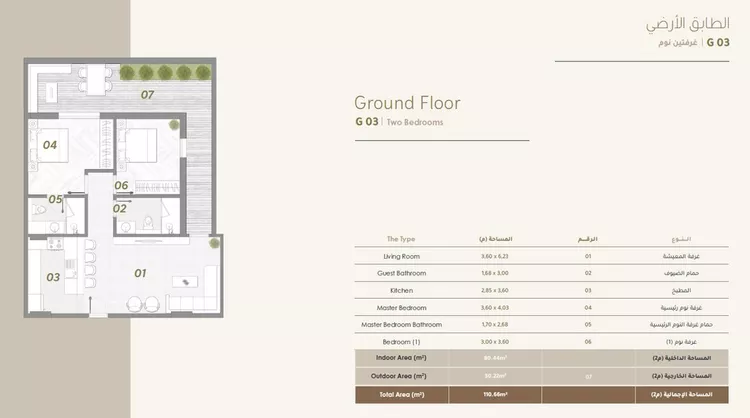This screenshot has height=418, width=750.
Task: Click the "110.66m²" total area value
Action: click(495, 395)
